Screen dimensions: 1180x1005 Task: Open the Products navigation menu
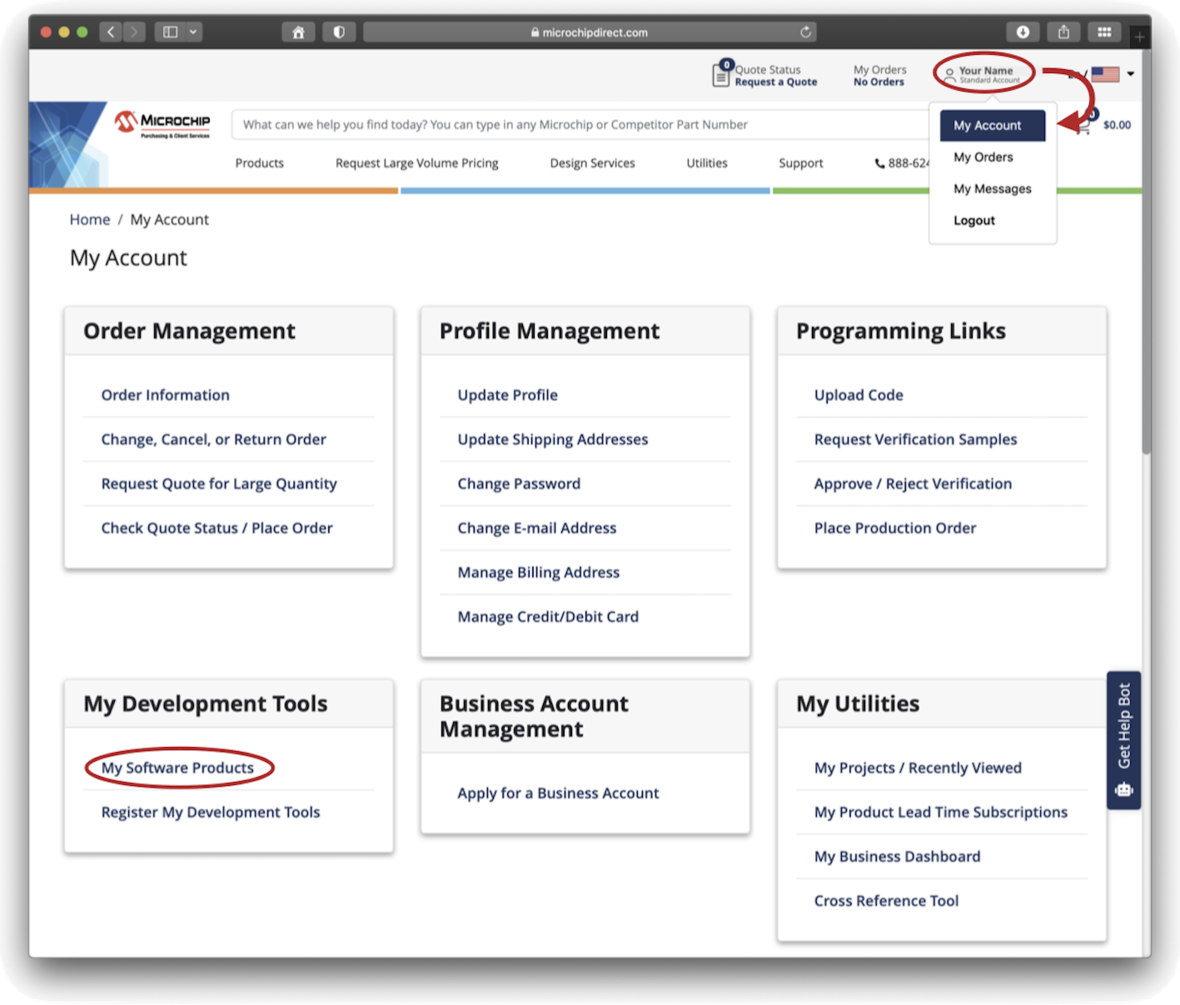pyautogui.click(x=259, y=163)
